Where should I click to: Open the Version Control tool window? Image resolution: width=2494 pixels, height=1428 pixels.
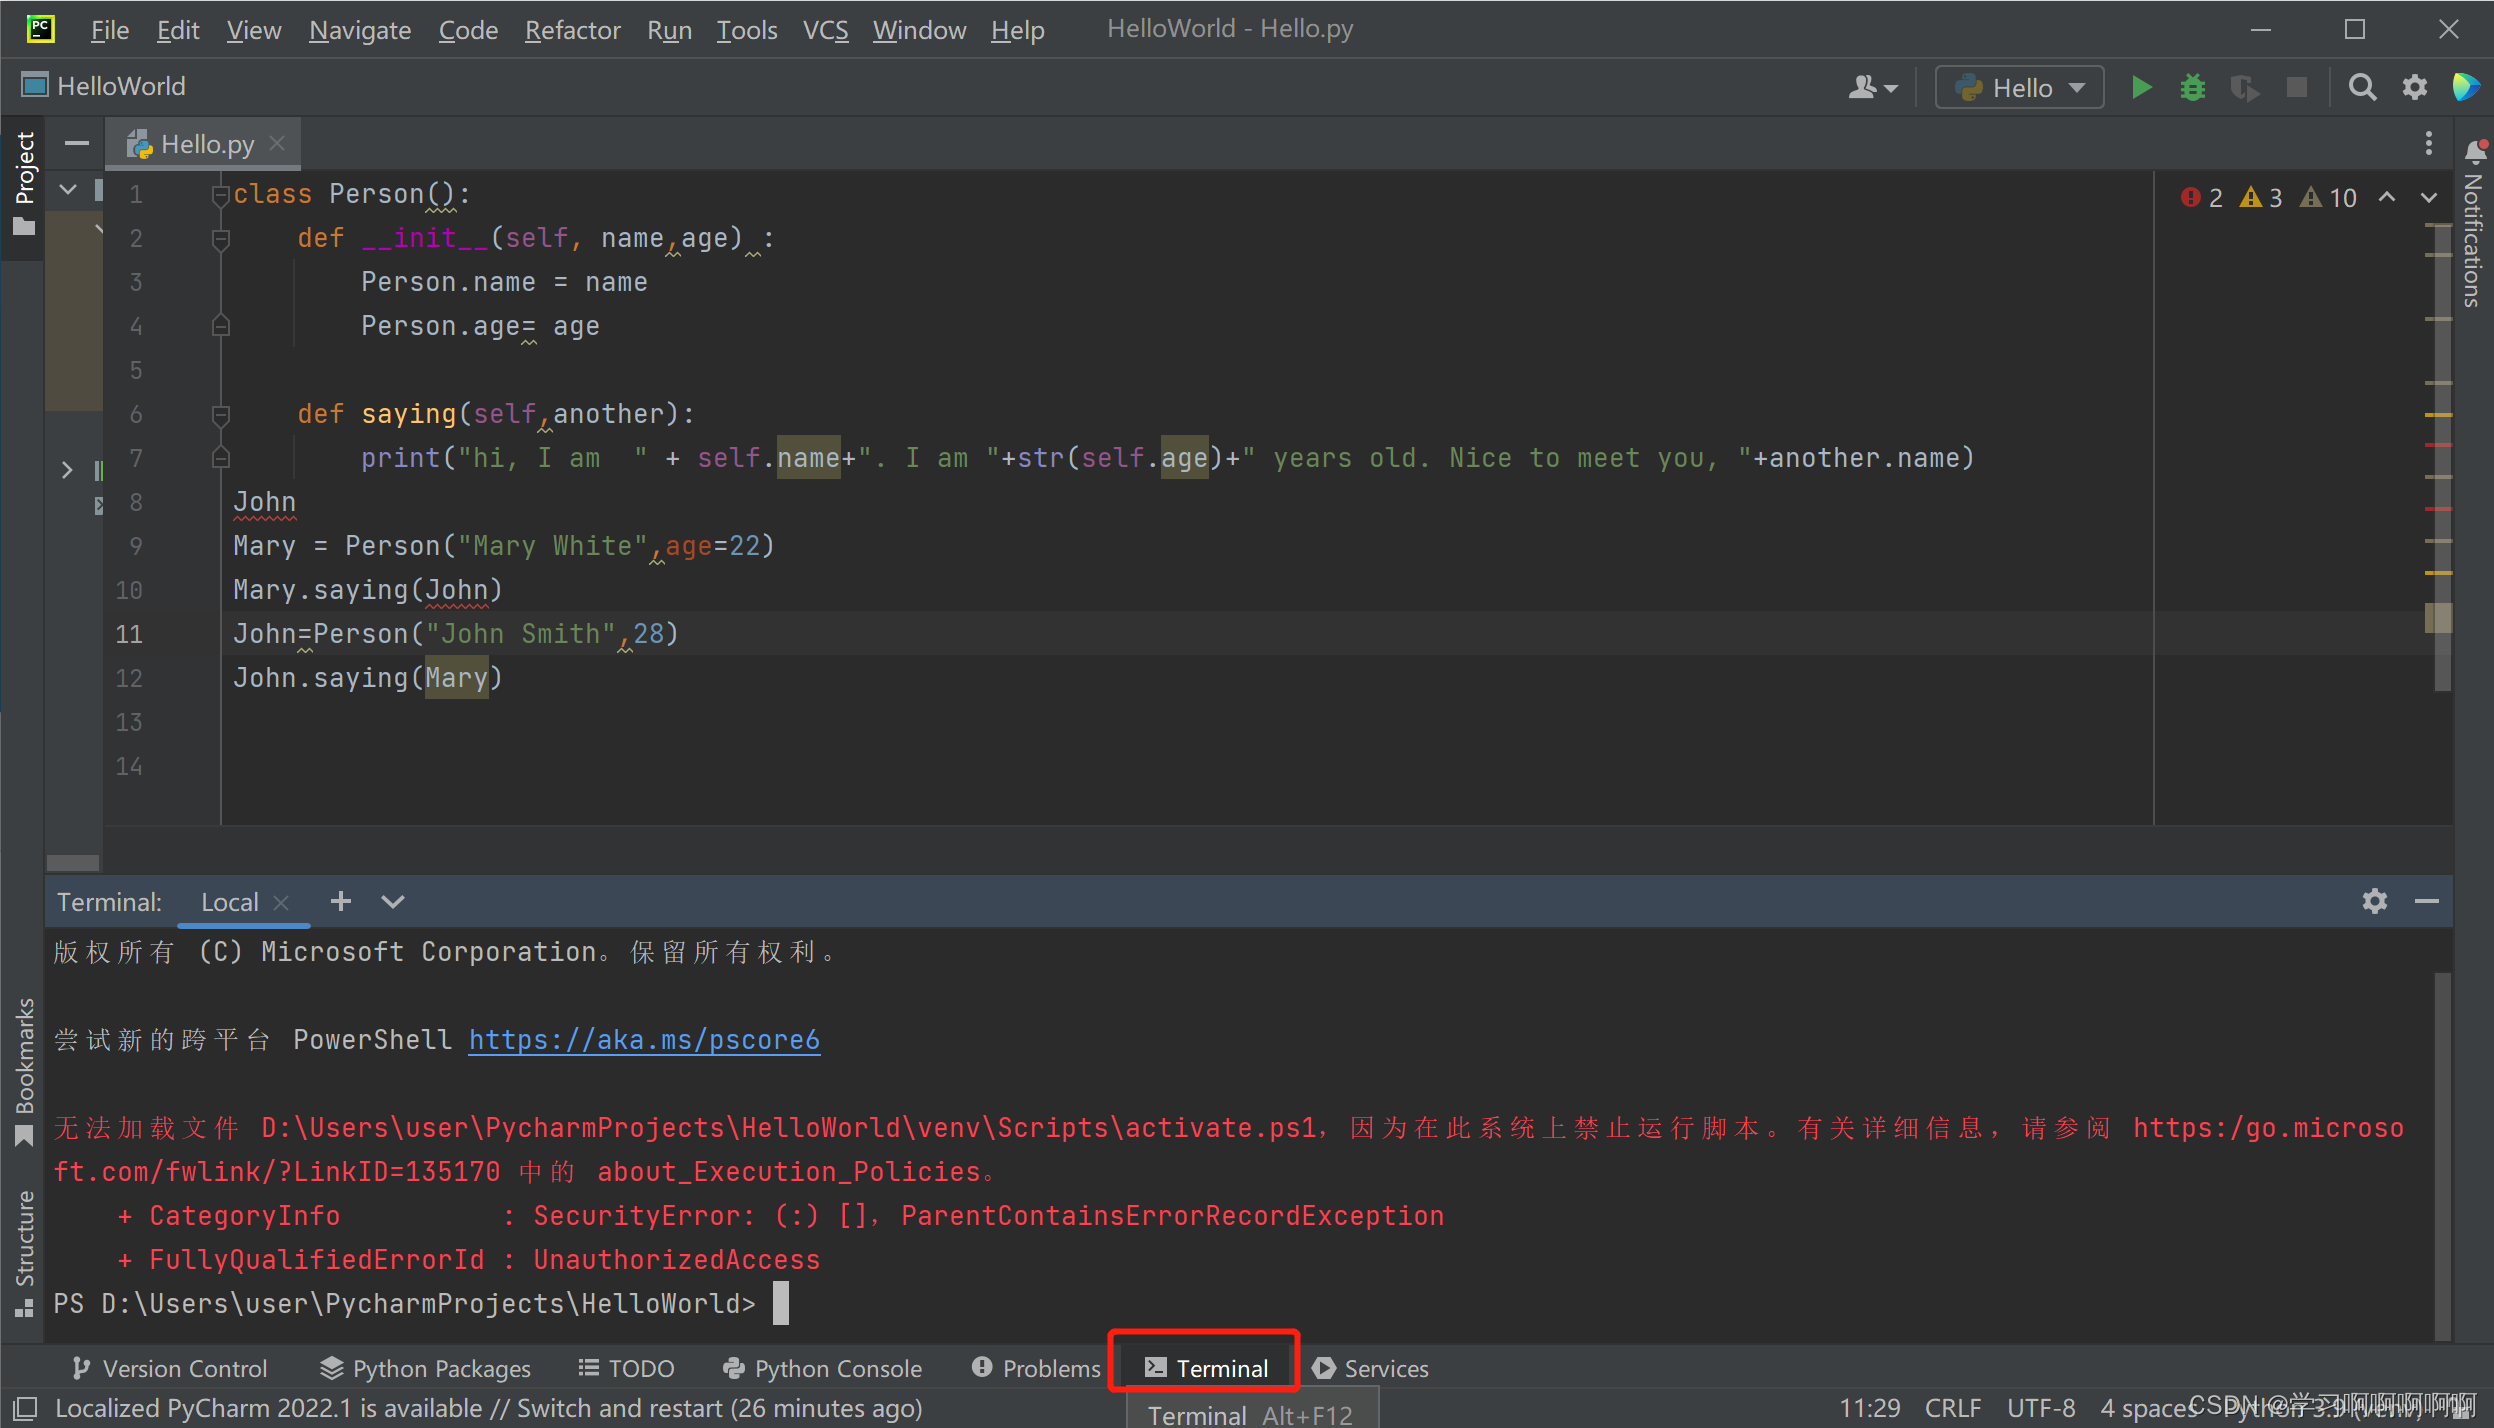(170, 1368)
